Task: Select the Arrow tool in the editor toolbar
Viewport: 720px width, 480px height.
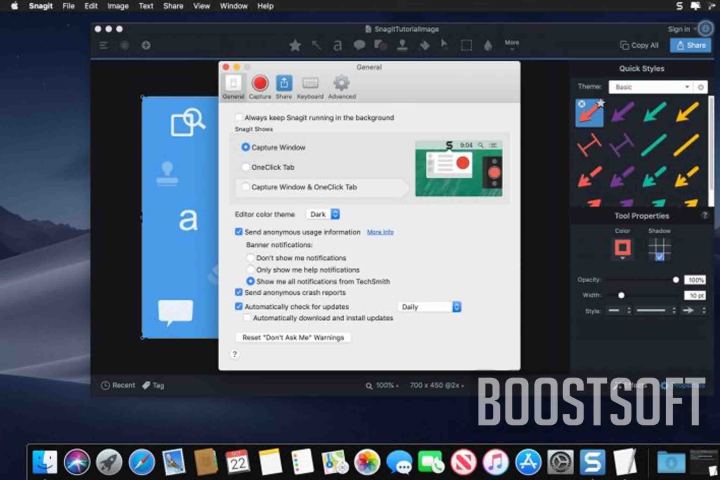Action: tap(316, 45)
